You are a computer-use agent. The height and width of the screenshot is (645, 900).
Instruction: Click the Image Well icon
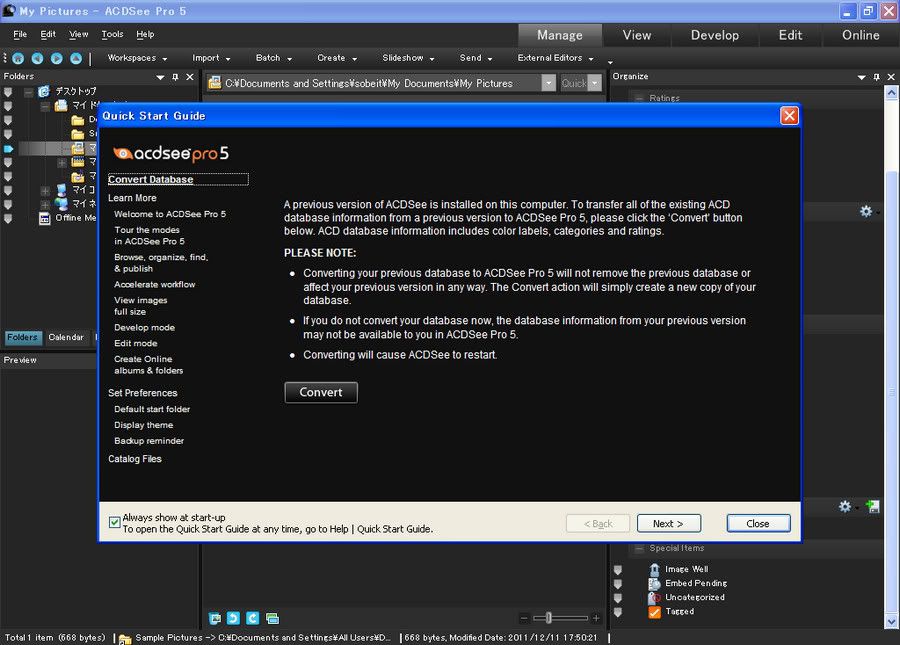tap(654, 569)
